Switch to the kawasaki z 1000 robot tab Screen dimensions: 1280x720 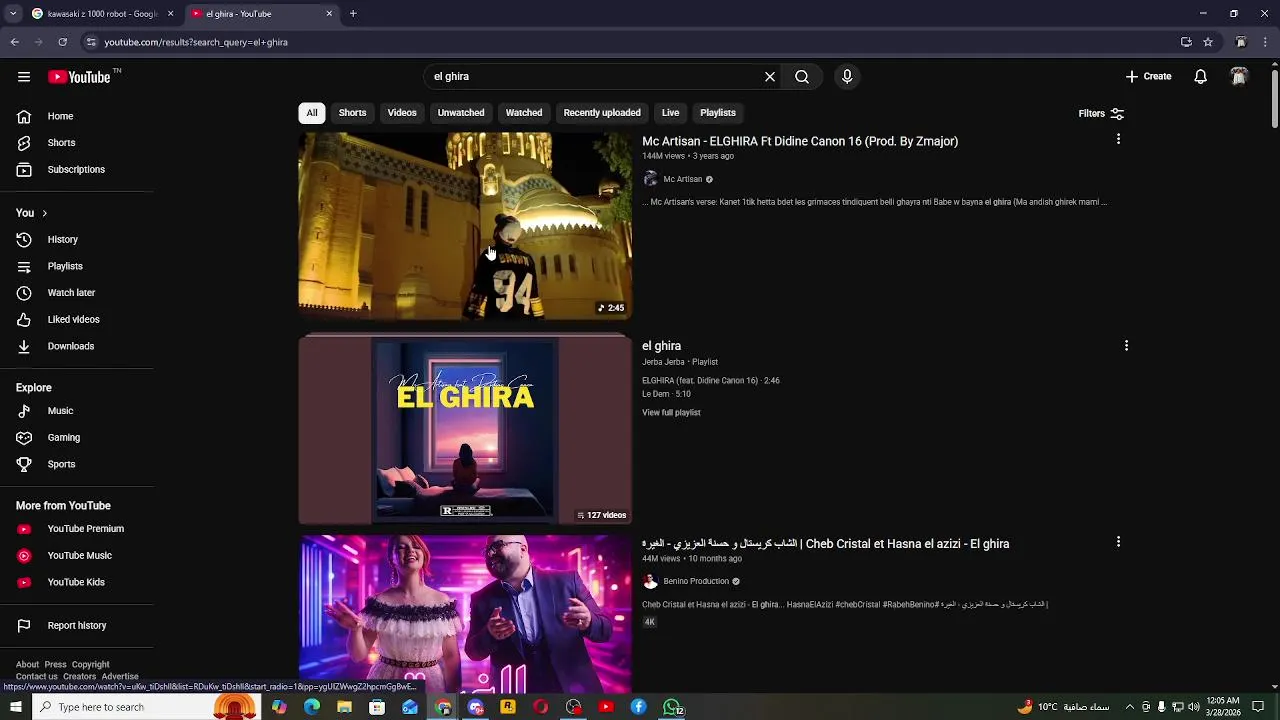point(102,14)
